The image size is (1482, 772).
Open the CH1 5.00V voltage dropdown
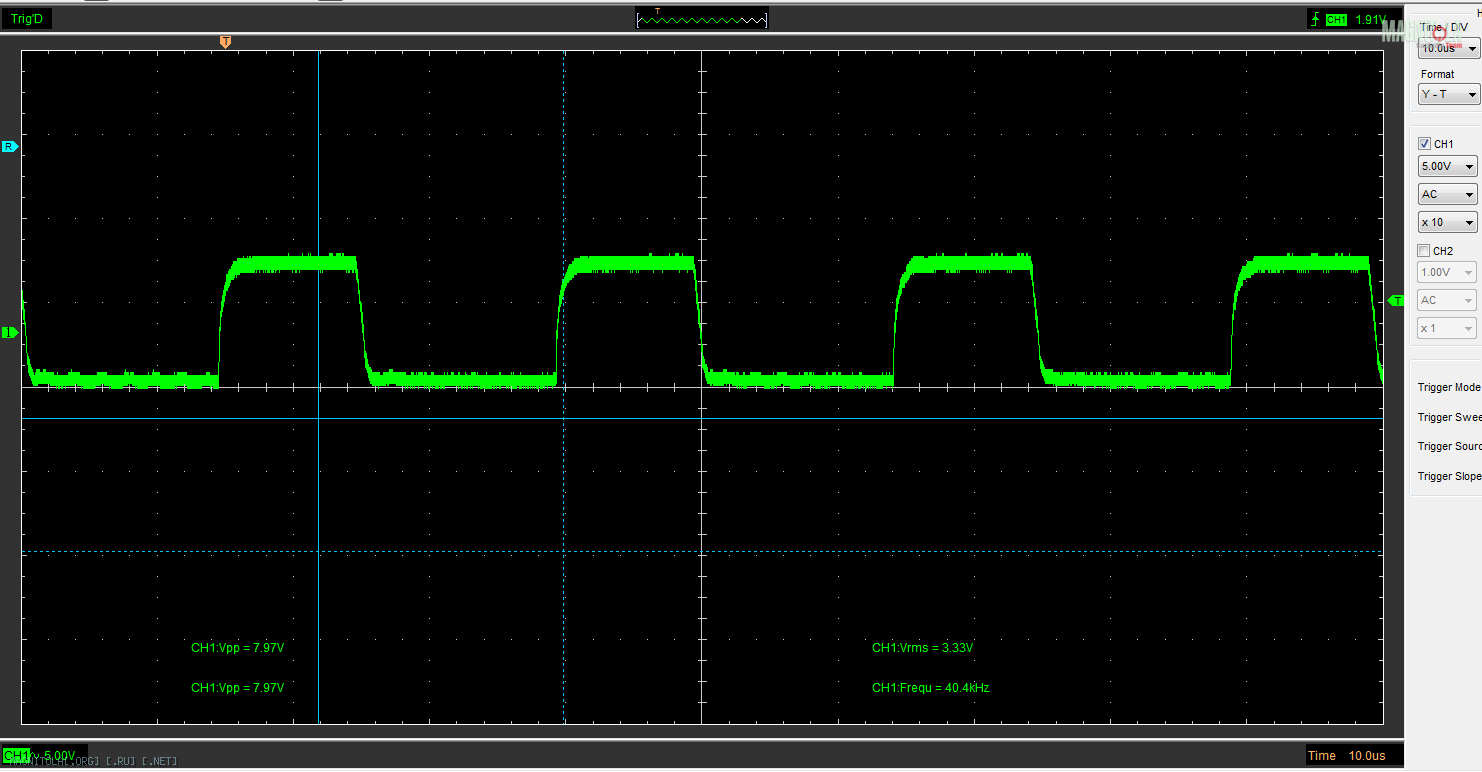pos(1447,166)
